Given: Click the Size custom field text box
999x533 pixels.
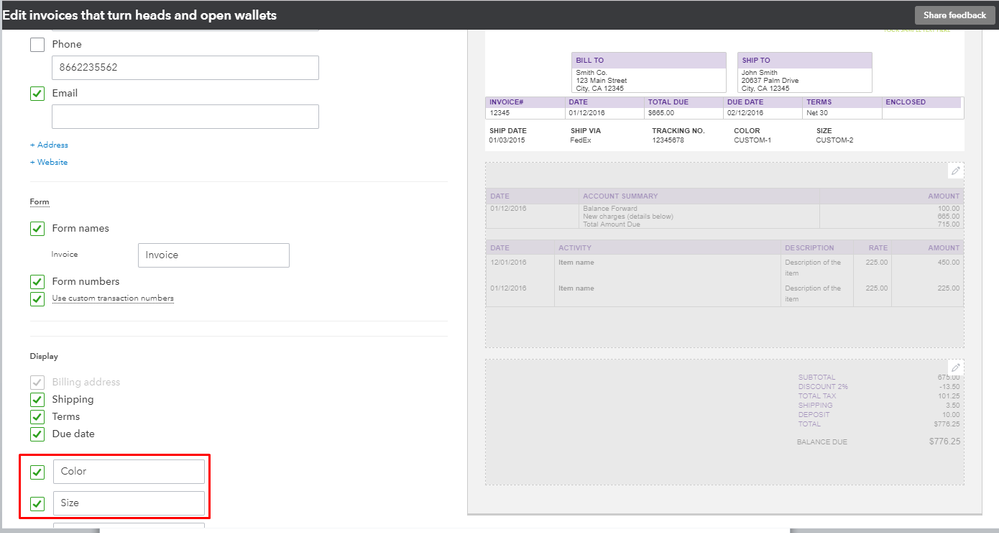Looking at the screenshot, I should tap(128, 503).
